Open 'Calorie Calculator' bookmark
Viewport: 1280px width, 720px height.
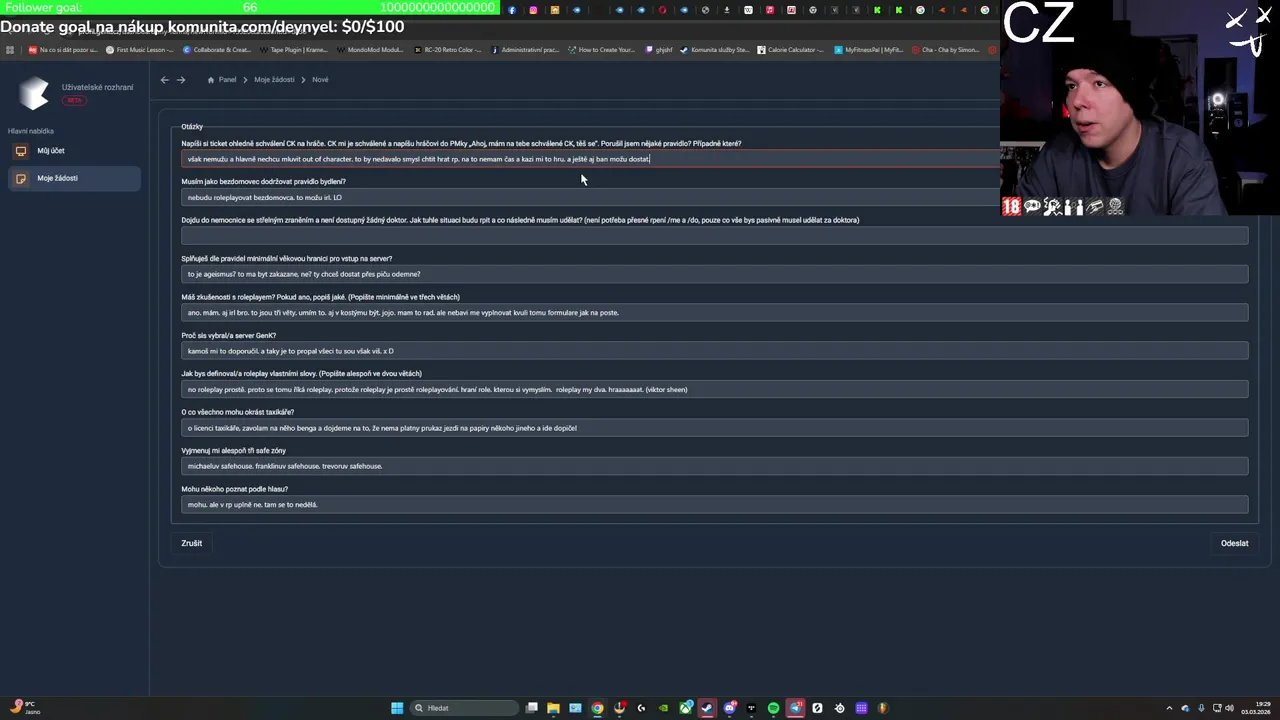[x=790, y=50]
